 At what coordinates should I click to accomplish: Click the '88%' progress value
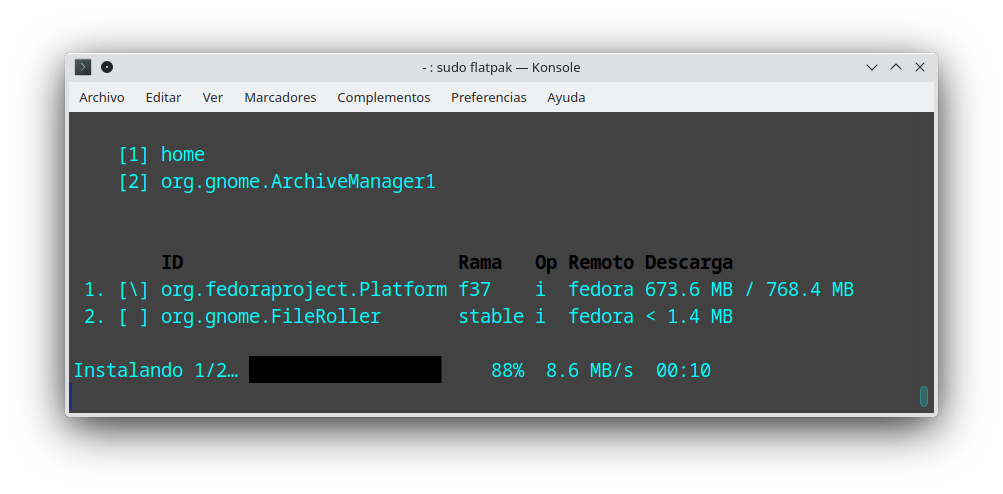pos(508,370)
